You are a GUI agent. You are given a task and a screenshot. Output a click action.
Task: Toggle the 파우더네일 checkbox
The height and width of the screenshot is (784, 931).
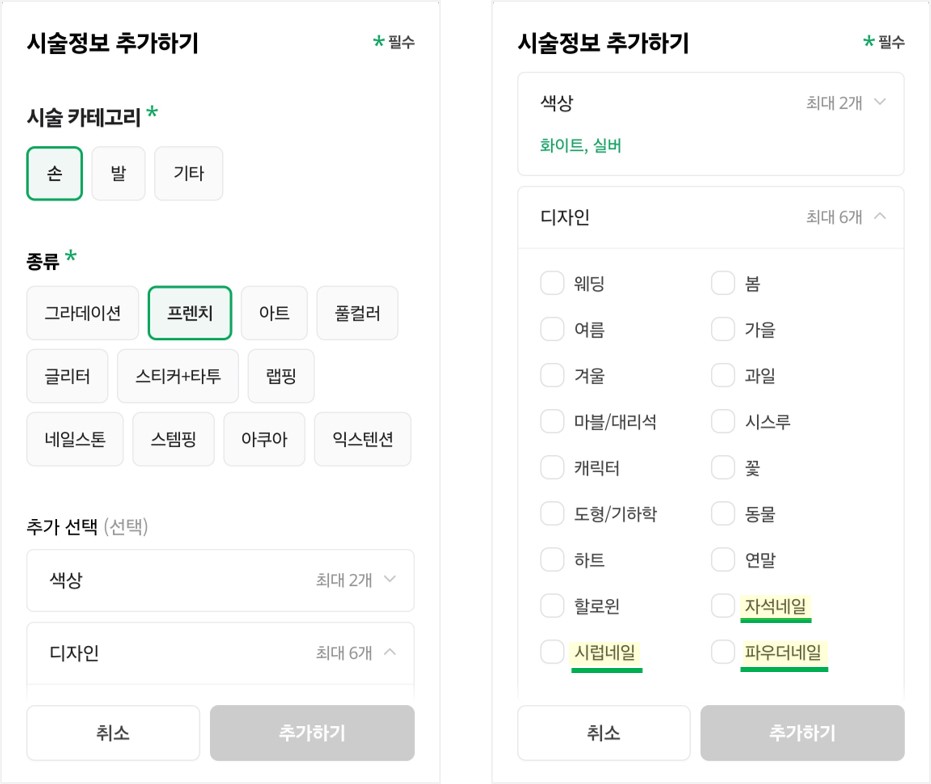(723, 652)
